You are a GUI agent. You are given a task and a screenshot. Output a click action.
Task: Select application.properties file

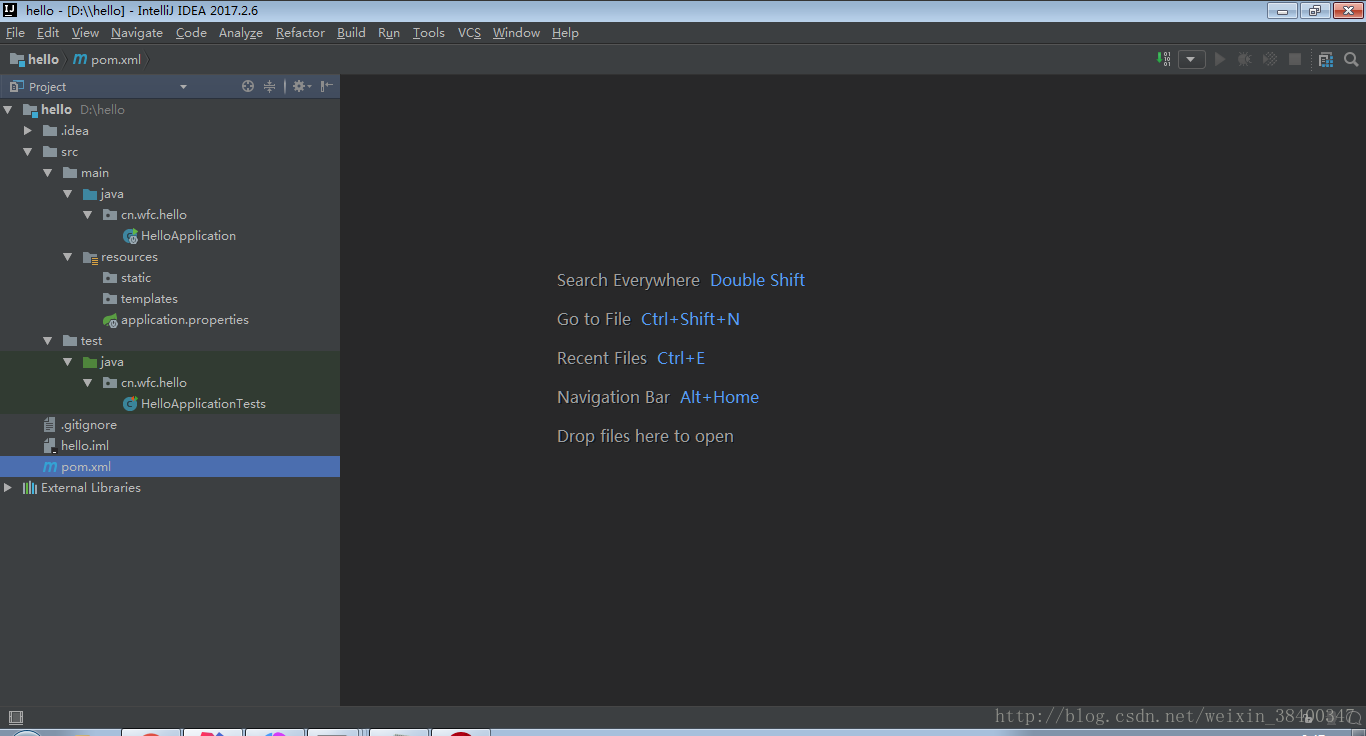coord(185,320)
